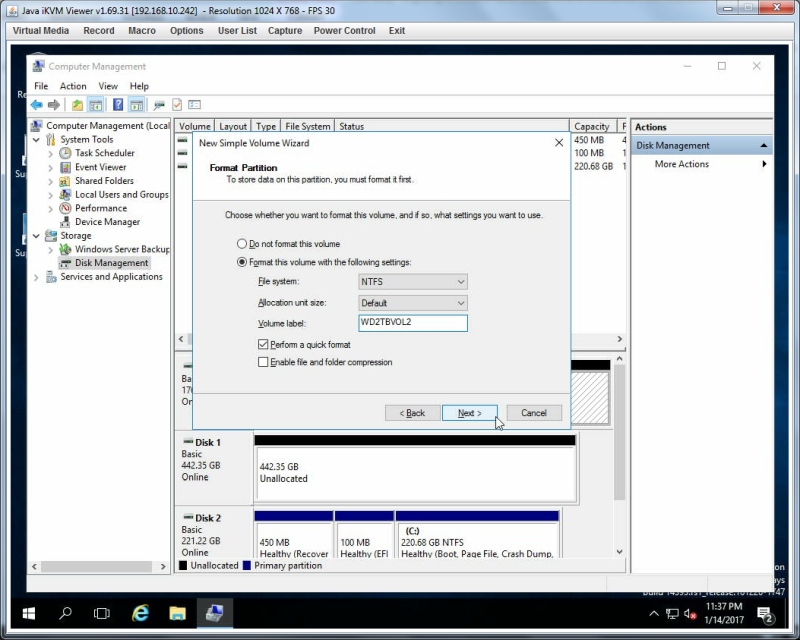
Task: Launch Internet Explorer from taskbar
Action: coord(140,613)
